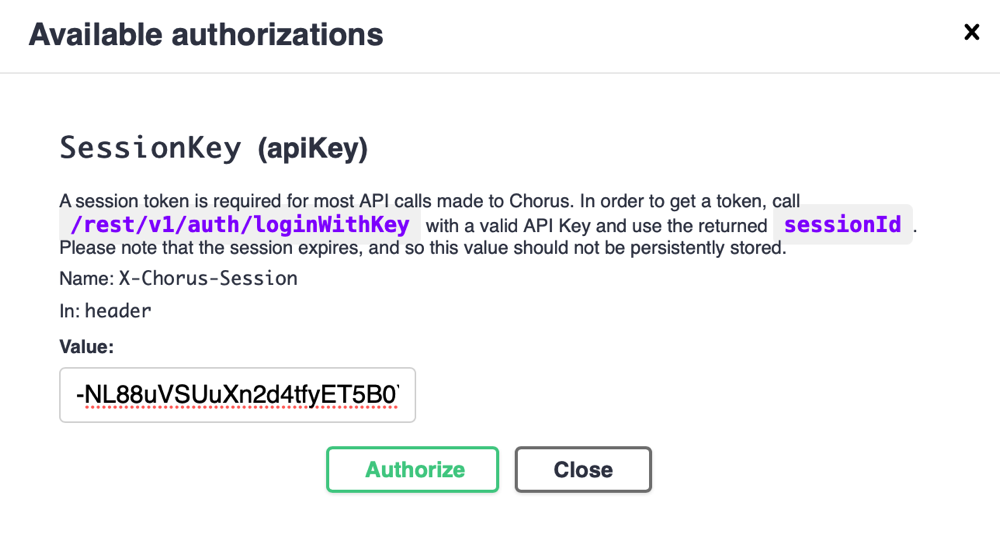Click 'with a valid API Key' text

point(510,226)
